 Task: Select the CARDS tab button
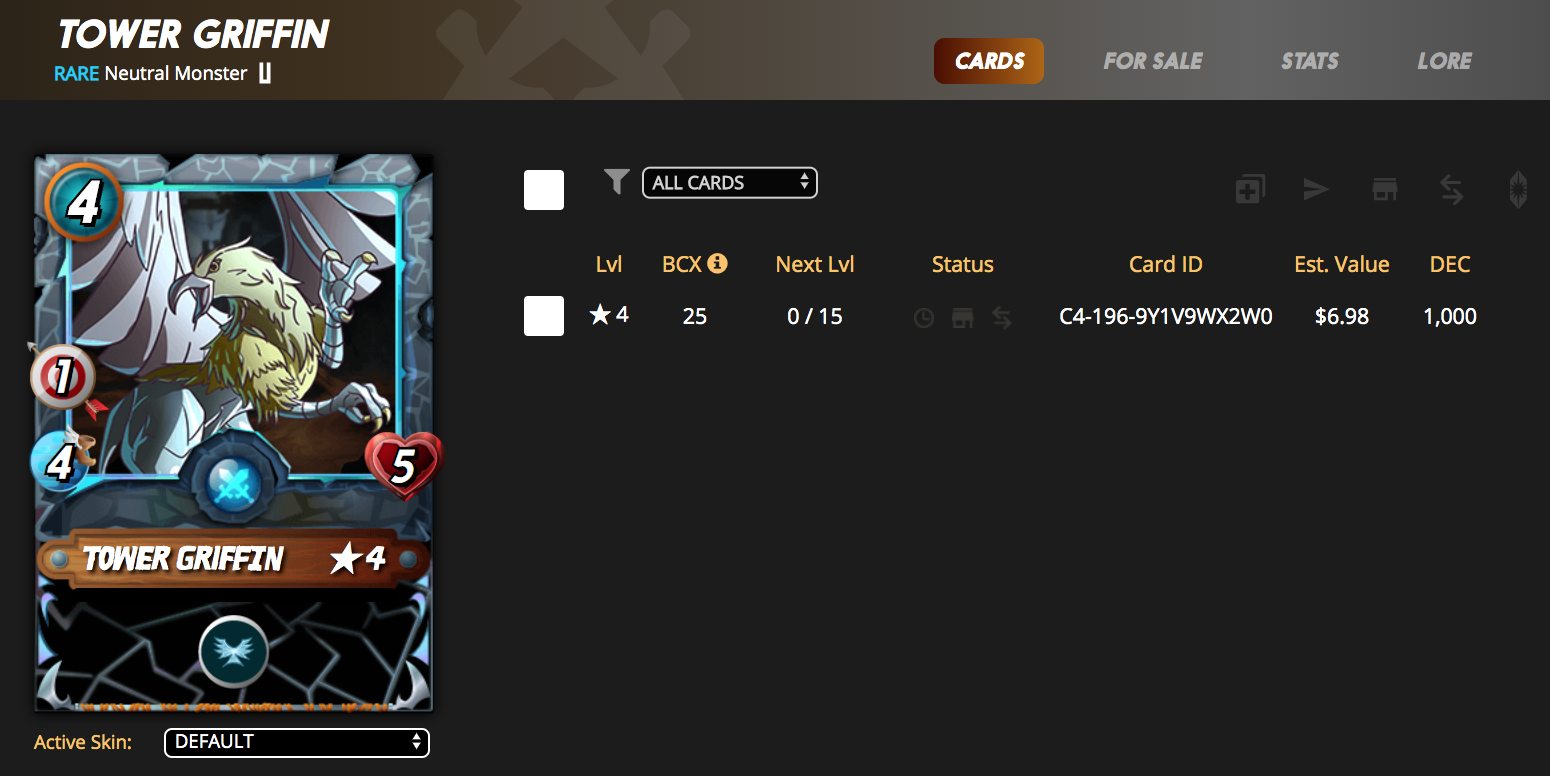tap(989, 61)
